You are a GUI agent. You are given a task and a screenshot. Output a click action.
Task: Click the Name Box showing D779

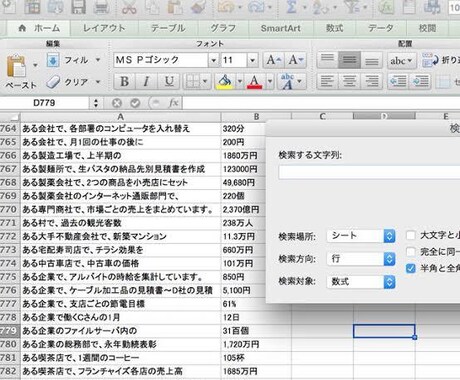point(44,103)
